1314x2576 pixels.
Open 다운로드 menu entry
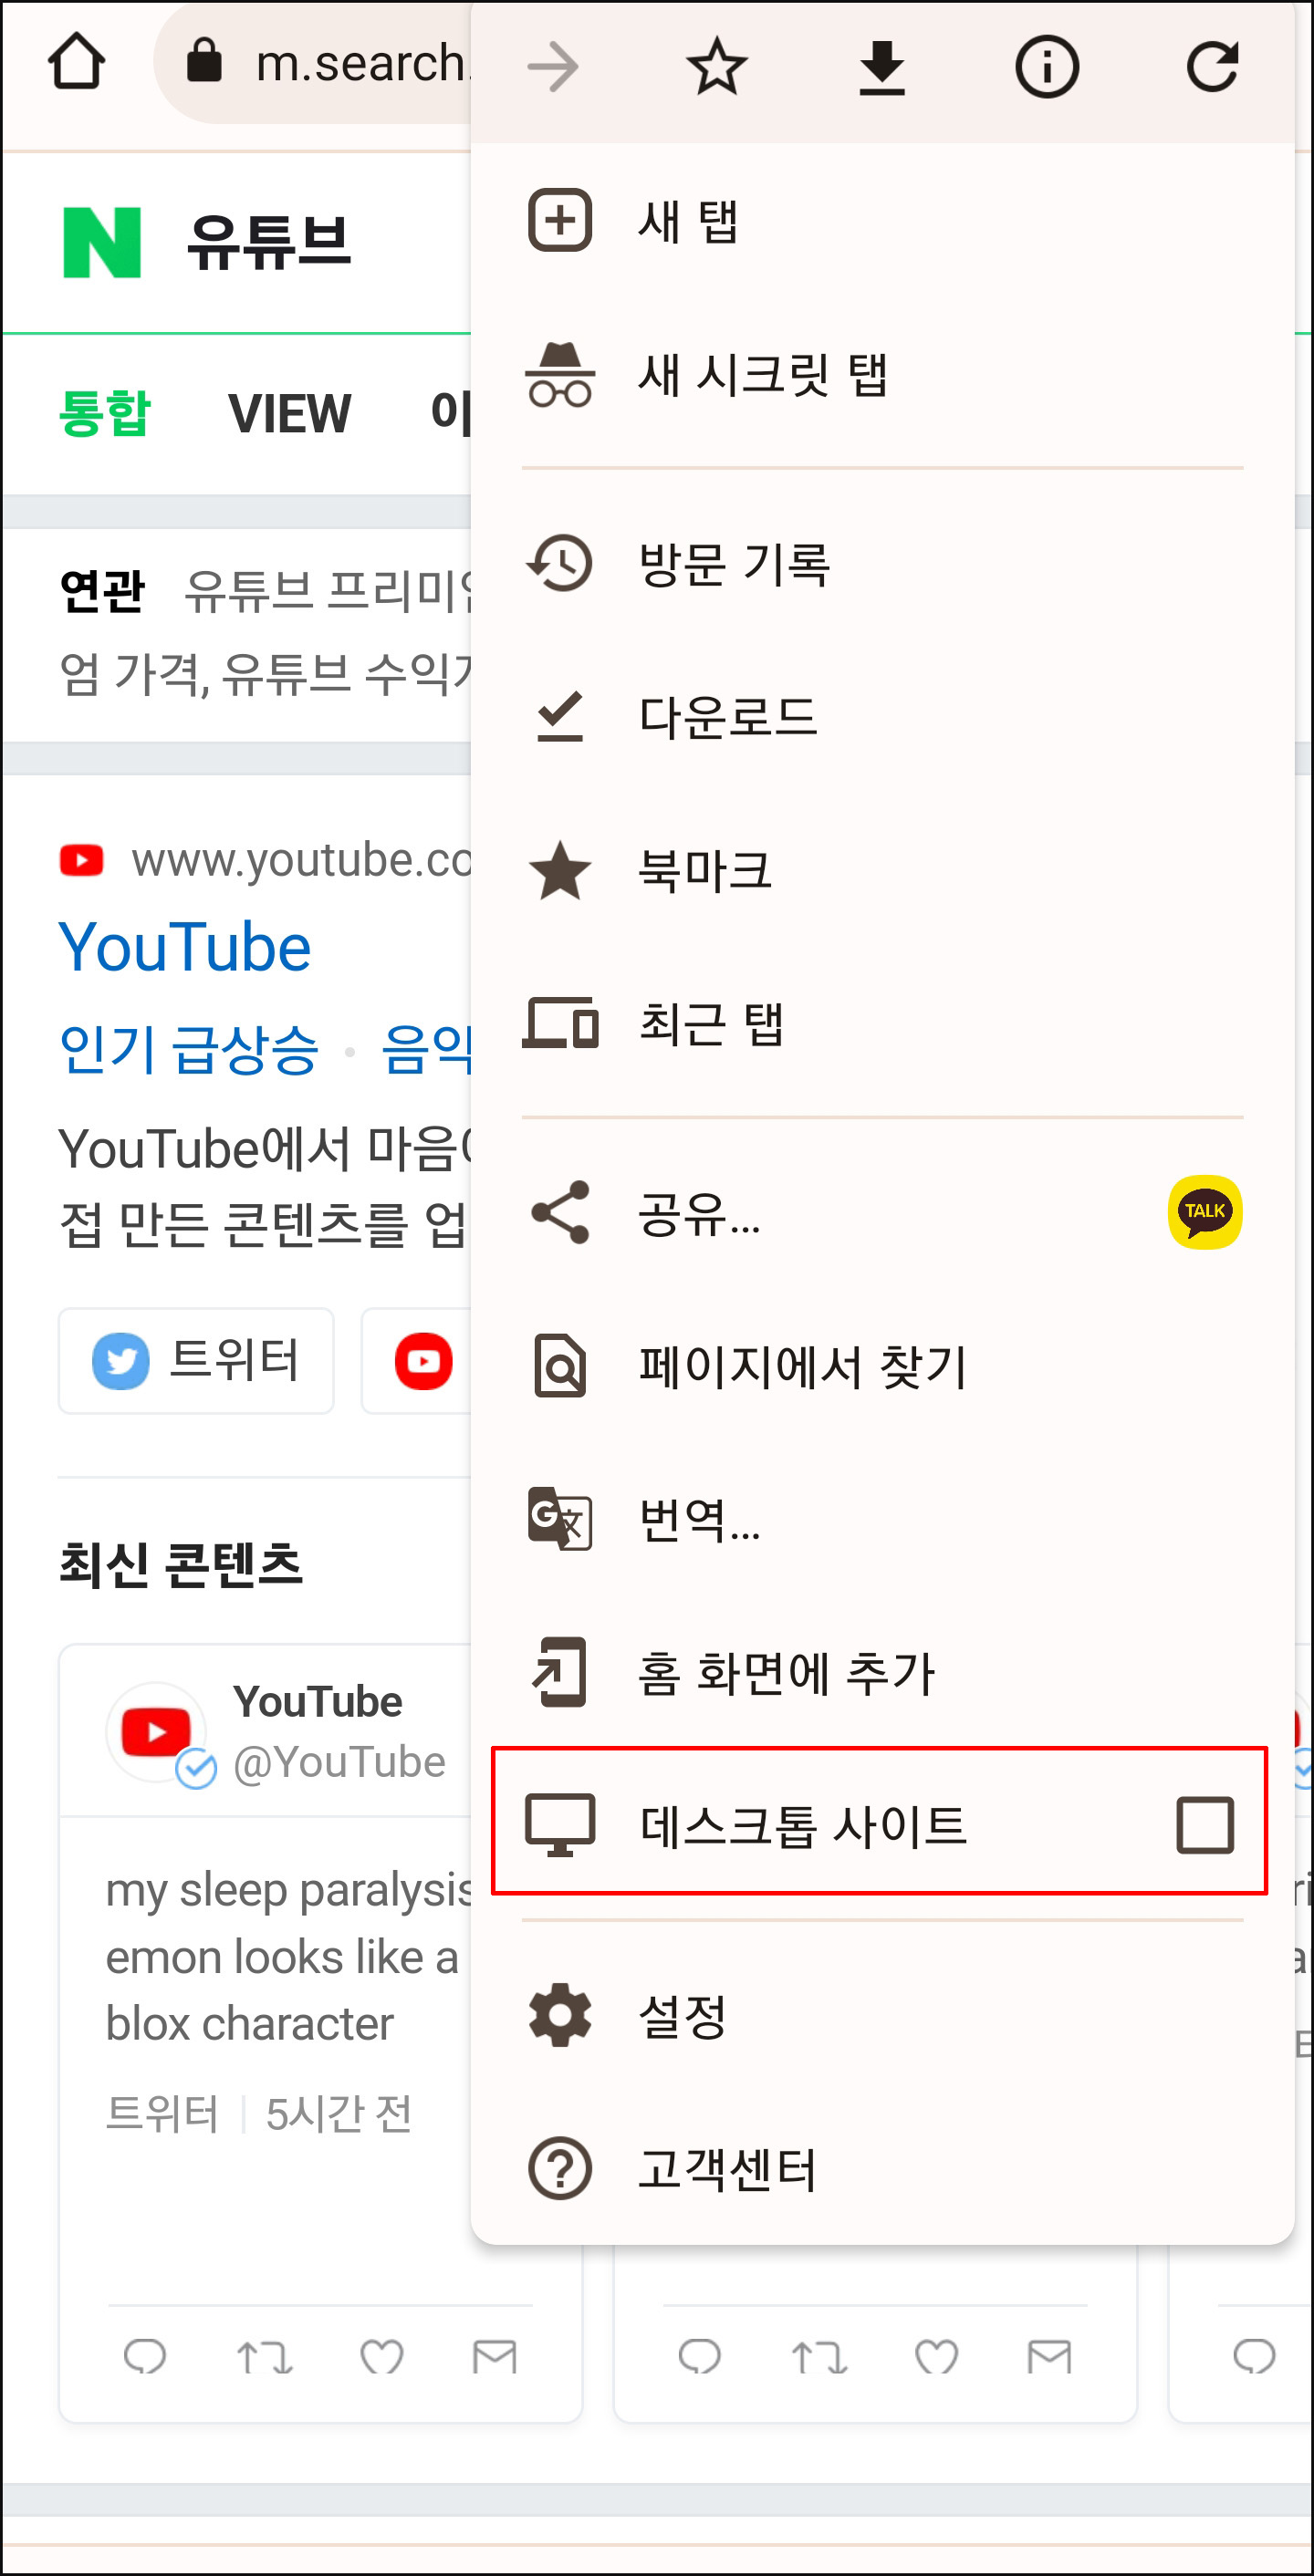click(882, 717)
